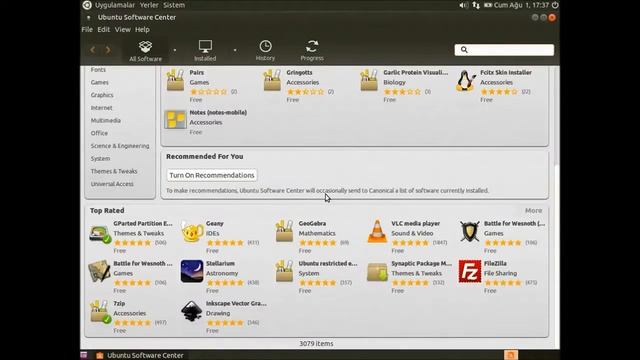Open the Edit menu
The image size is (640, 360).
point(103,29)
